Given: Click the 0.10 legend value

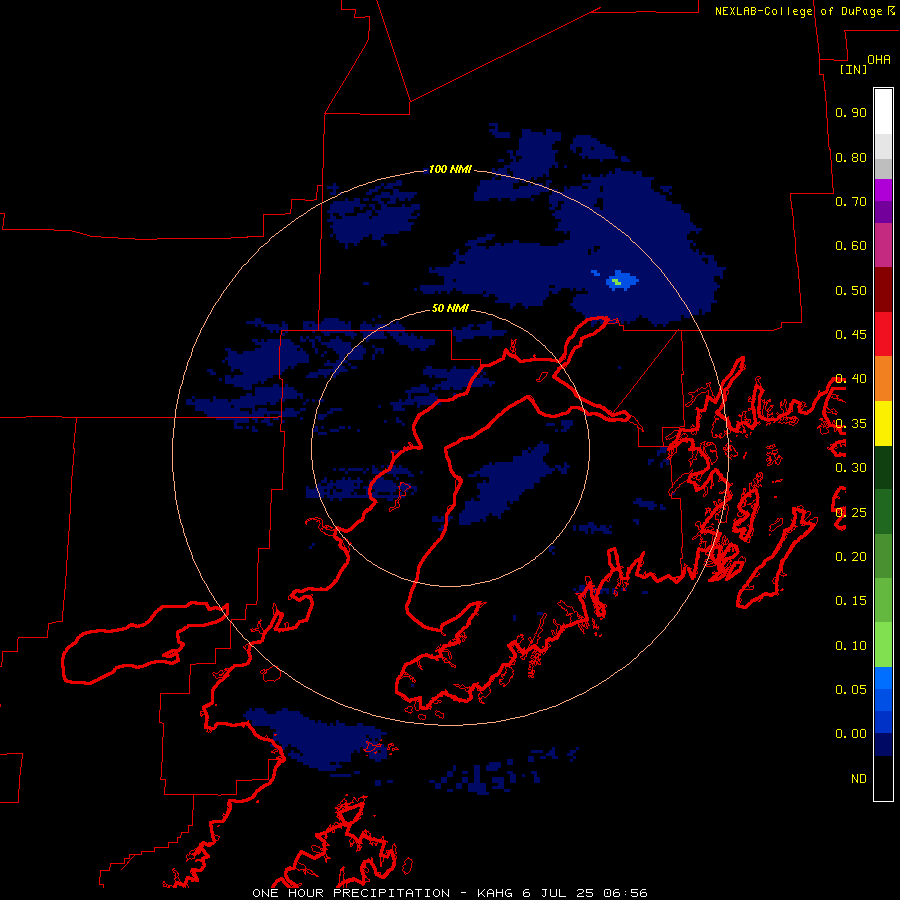Looking at the screenshot, I should tap(851, 645).
